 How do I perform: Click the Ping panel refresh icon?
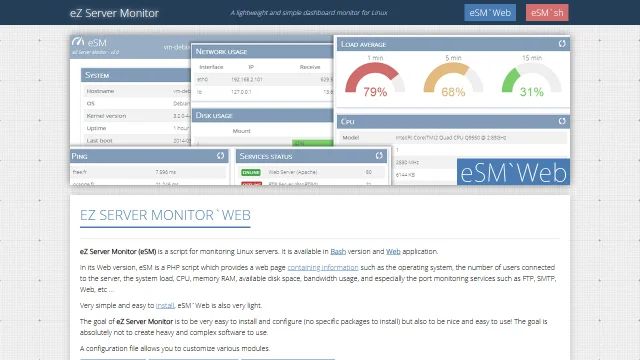tap(220, 156)
